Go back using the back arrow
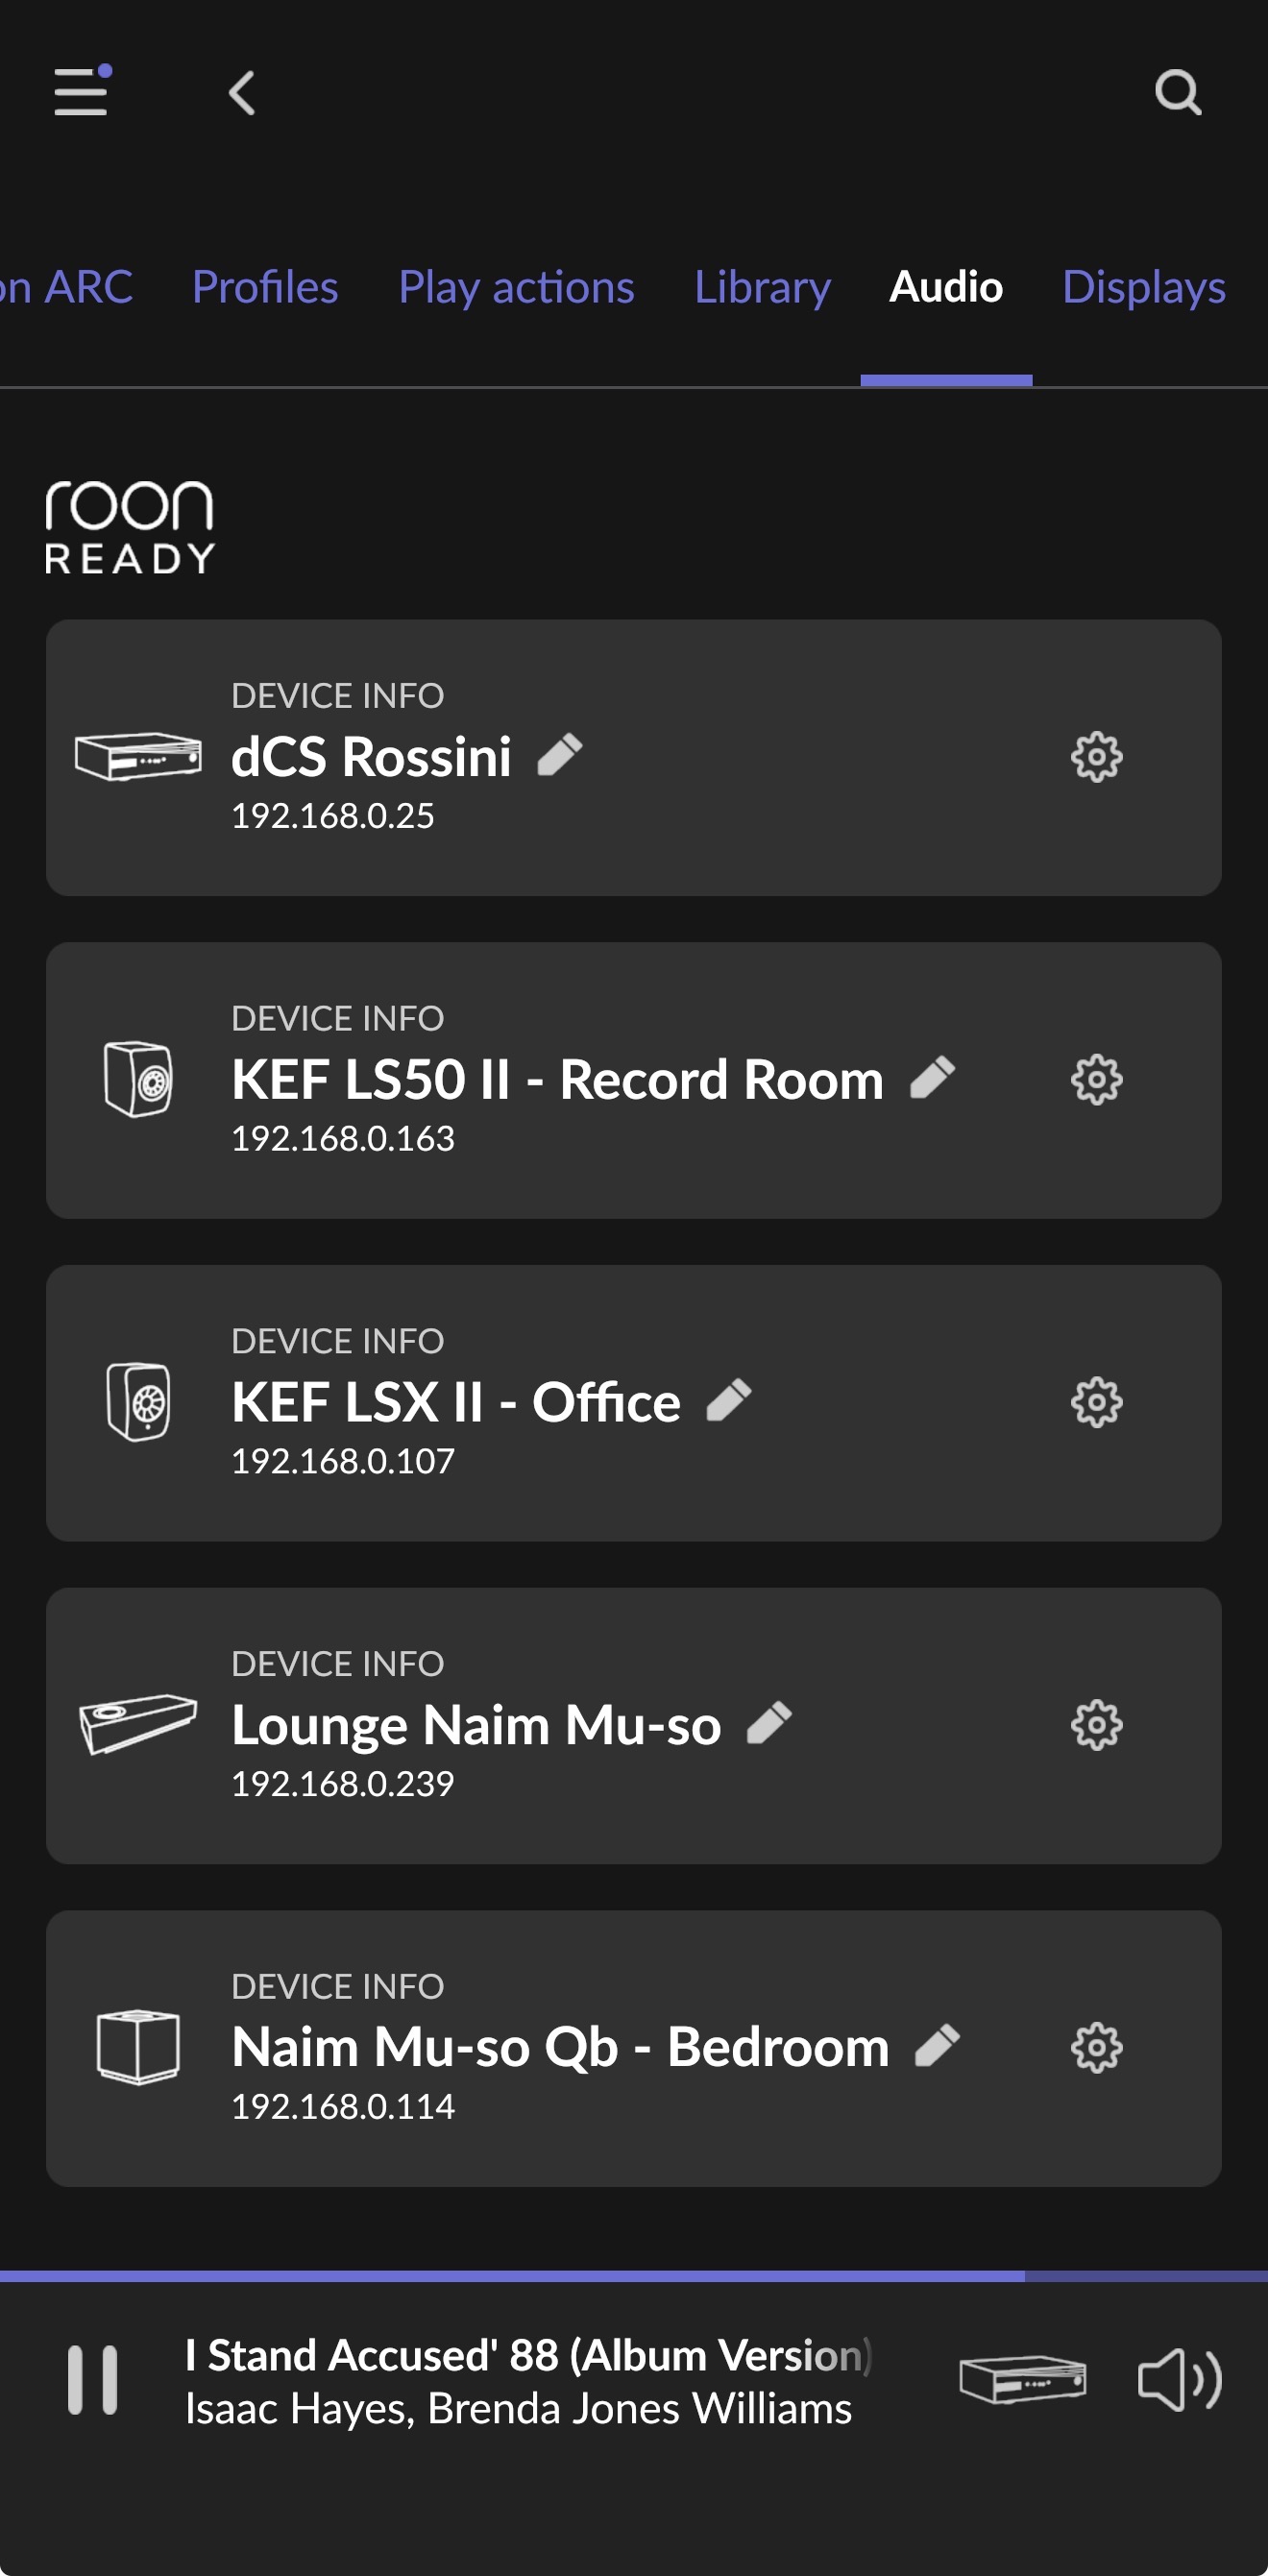 (x=242, y=93)
